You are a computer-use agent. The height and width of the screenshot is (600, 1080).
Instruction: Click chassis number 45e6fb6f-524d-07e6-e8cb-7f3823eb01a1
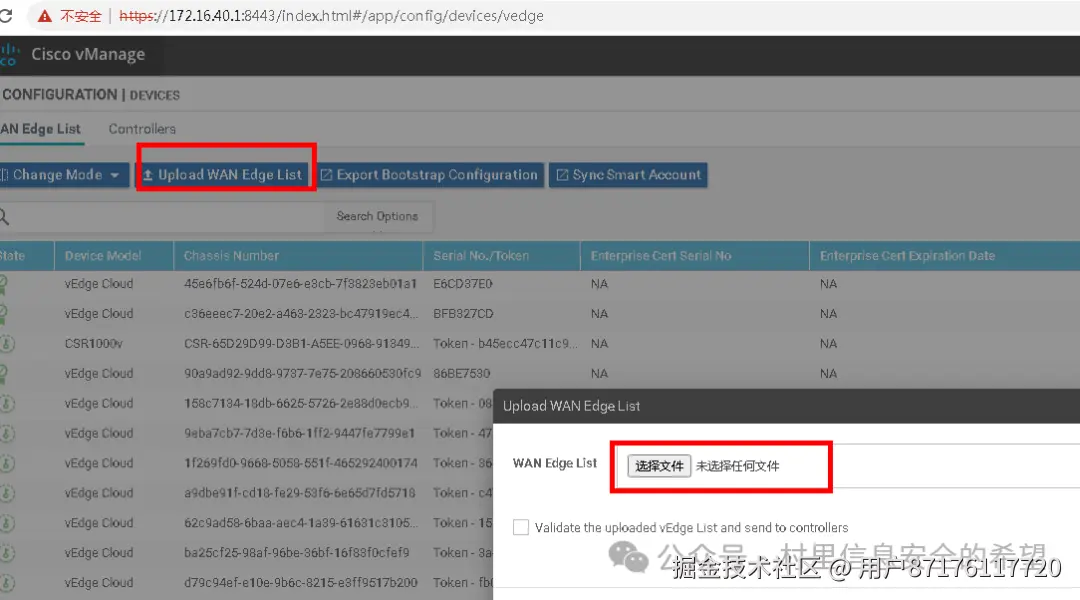click(300, 284)
